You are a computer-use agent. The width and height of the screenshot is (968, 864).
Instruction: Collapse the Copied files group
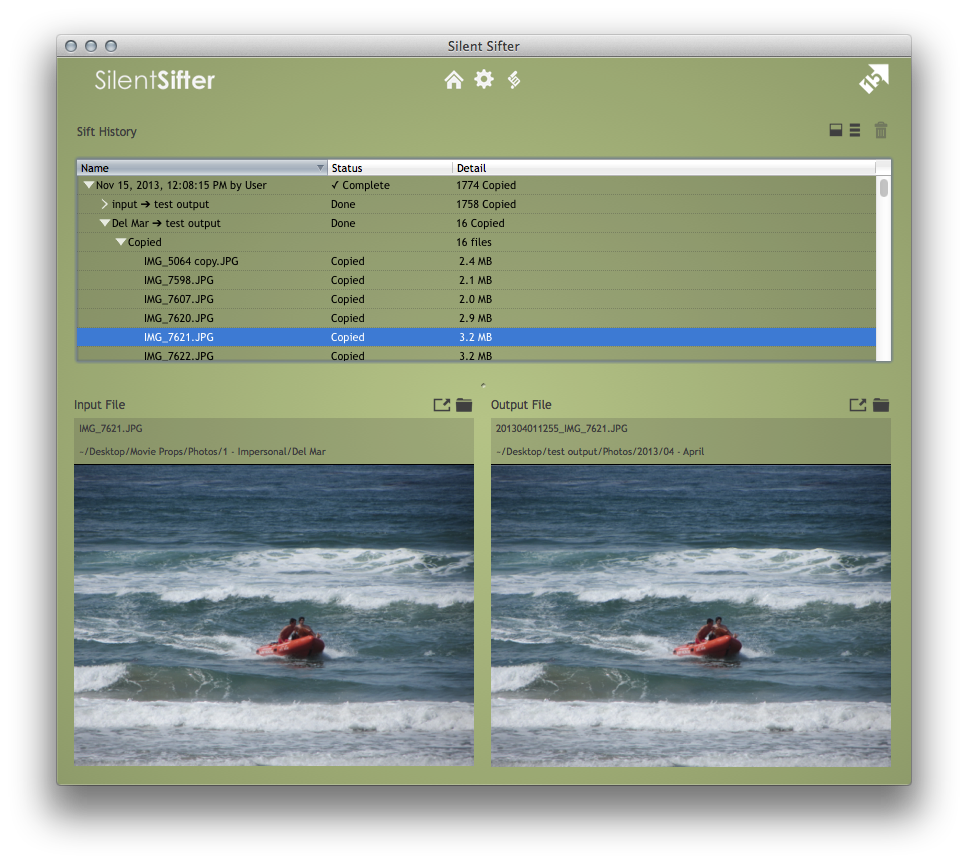(x=120, y=242)
